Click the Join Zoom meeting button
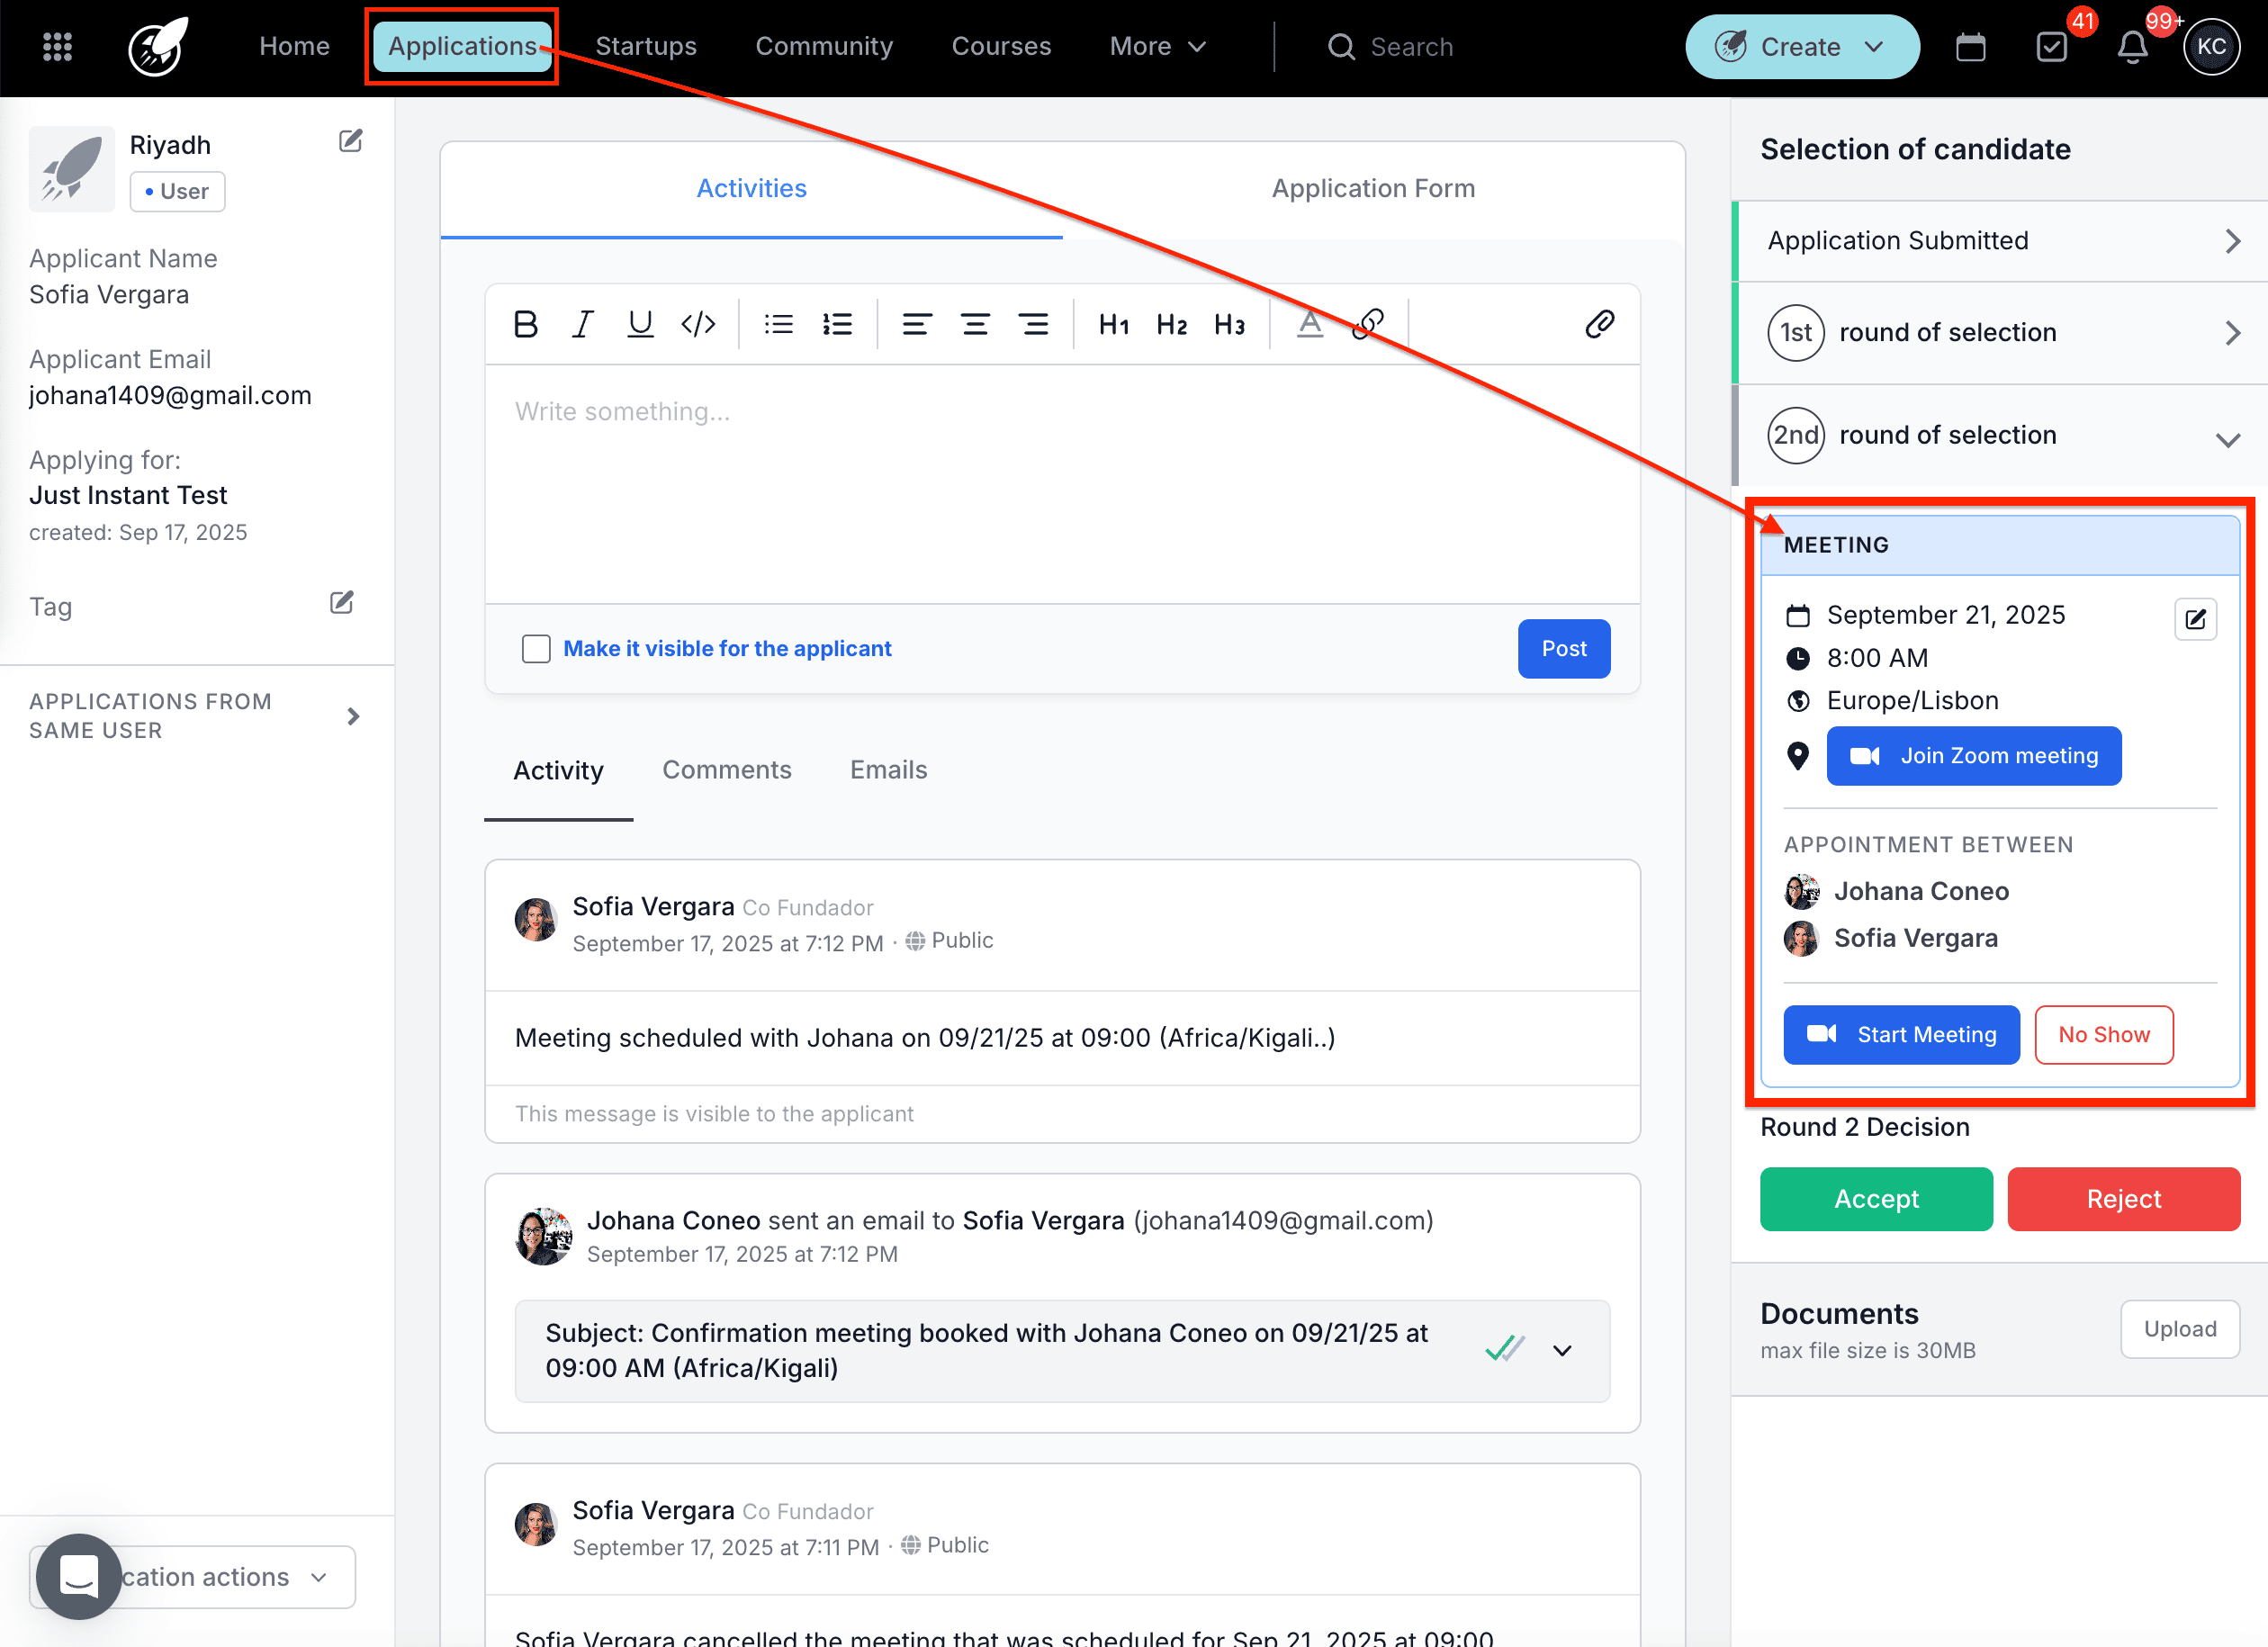The height and width of the screenshot is (1647, 2268). click(1973, 756)
